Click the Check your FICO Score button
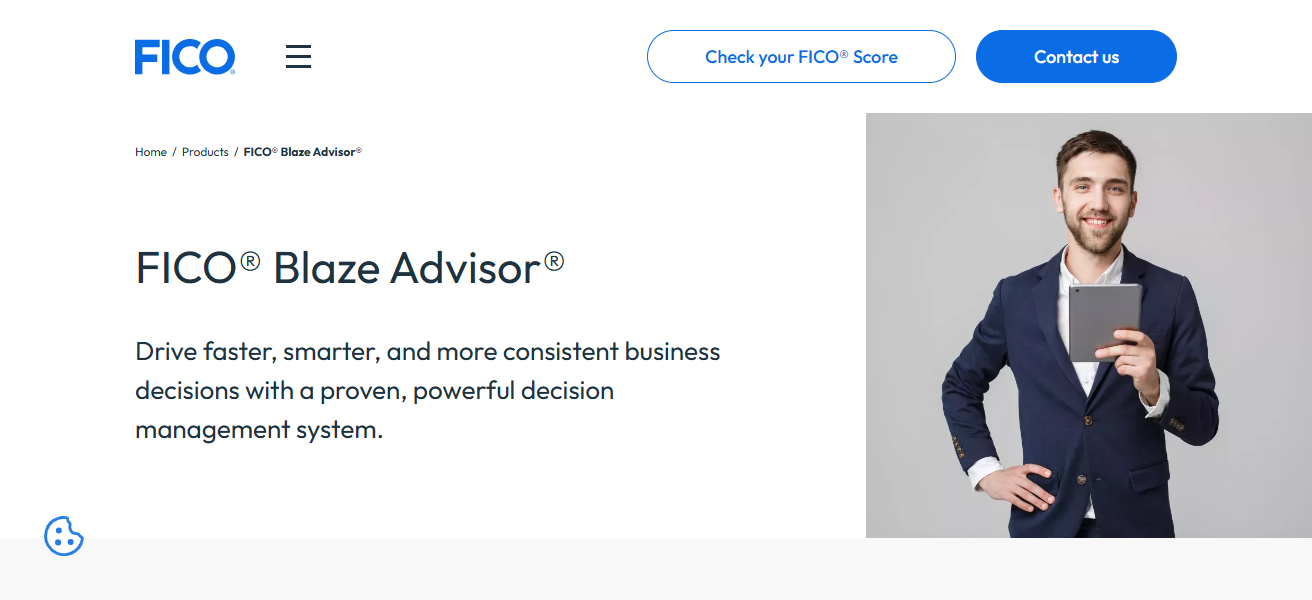The width and height of the screenshot is (1312, 600). tap(801, 56)
